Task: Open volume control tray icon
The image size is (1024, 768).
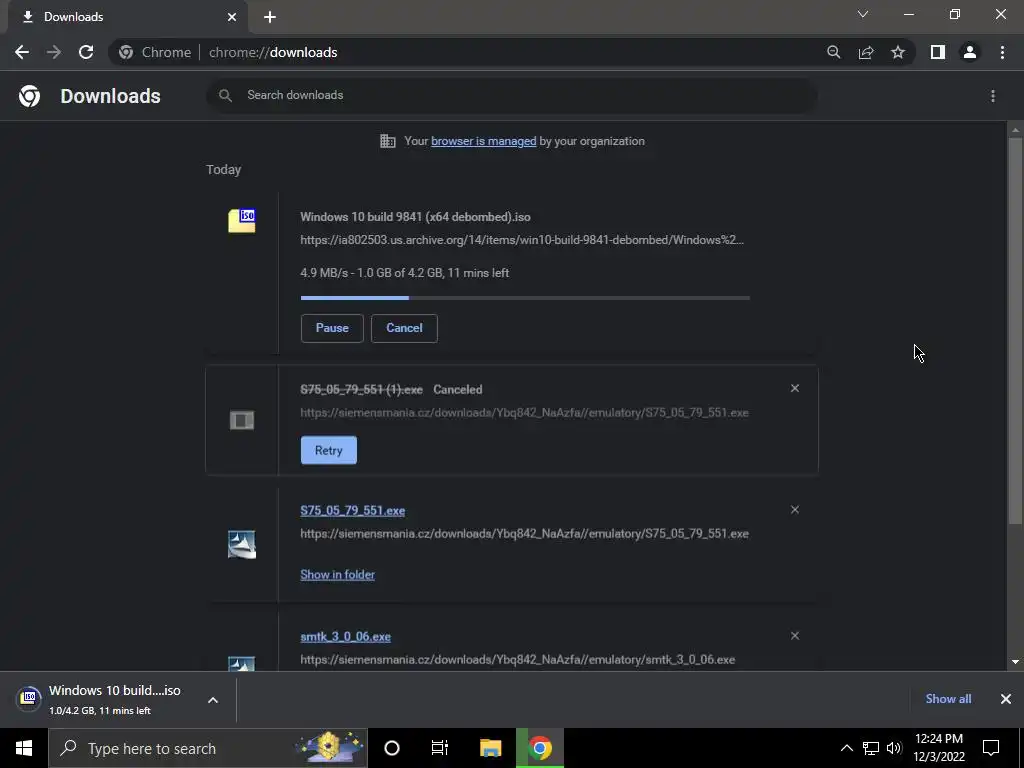Action: click(894, 748)
